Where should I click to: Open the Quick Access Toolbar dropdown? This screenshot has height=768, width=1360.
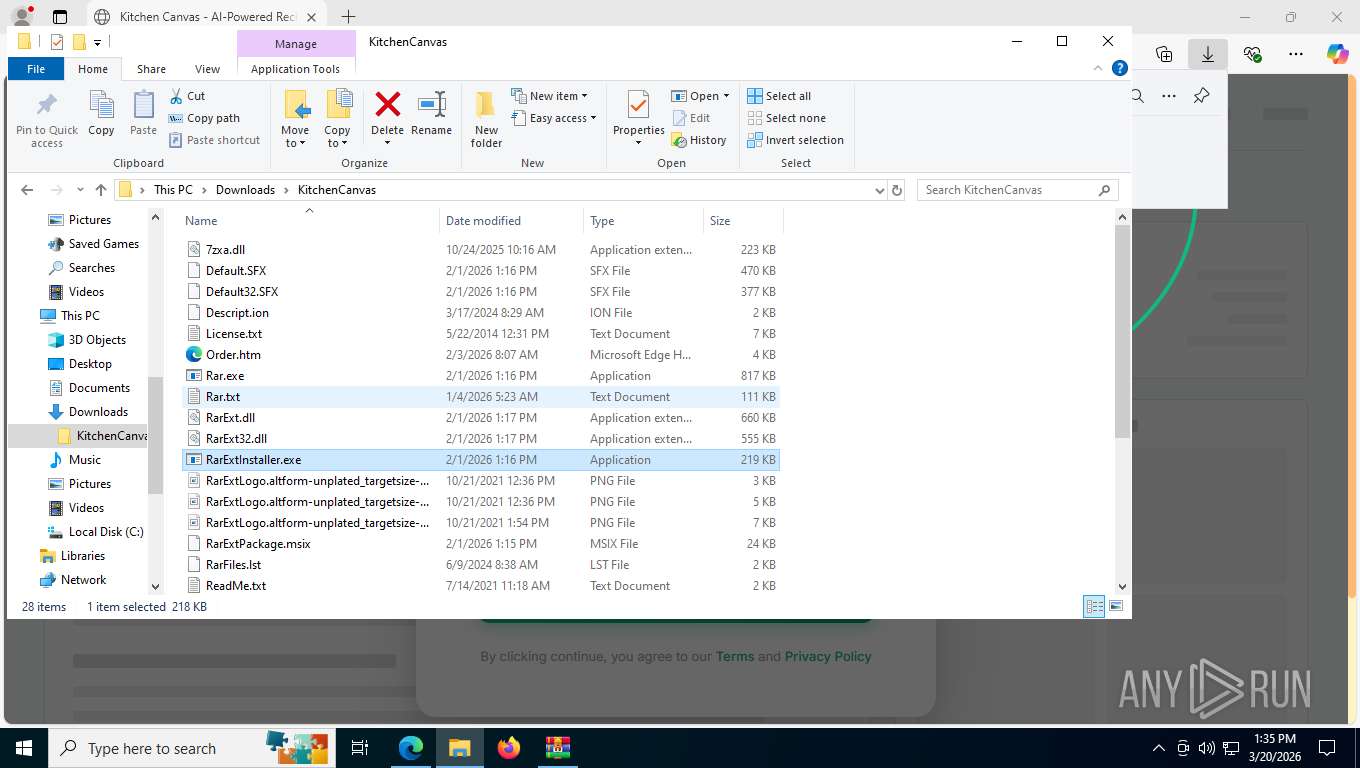(x=97, y=42)
